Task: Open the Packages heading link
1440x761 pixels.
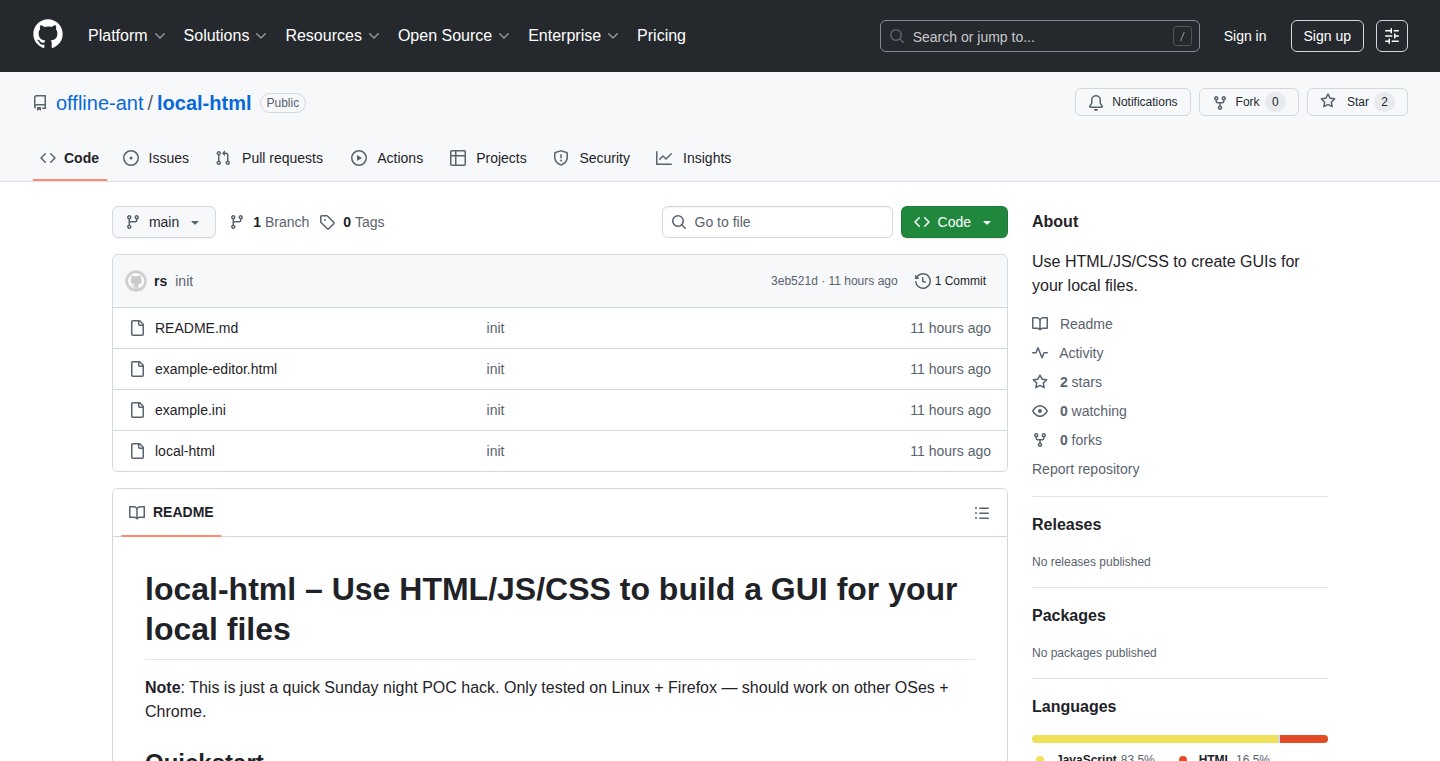Action: (1069, 616)
